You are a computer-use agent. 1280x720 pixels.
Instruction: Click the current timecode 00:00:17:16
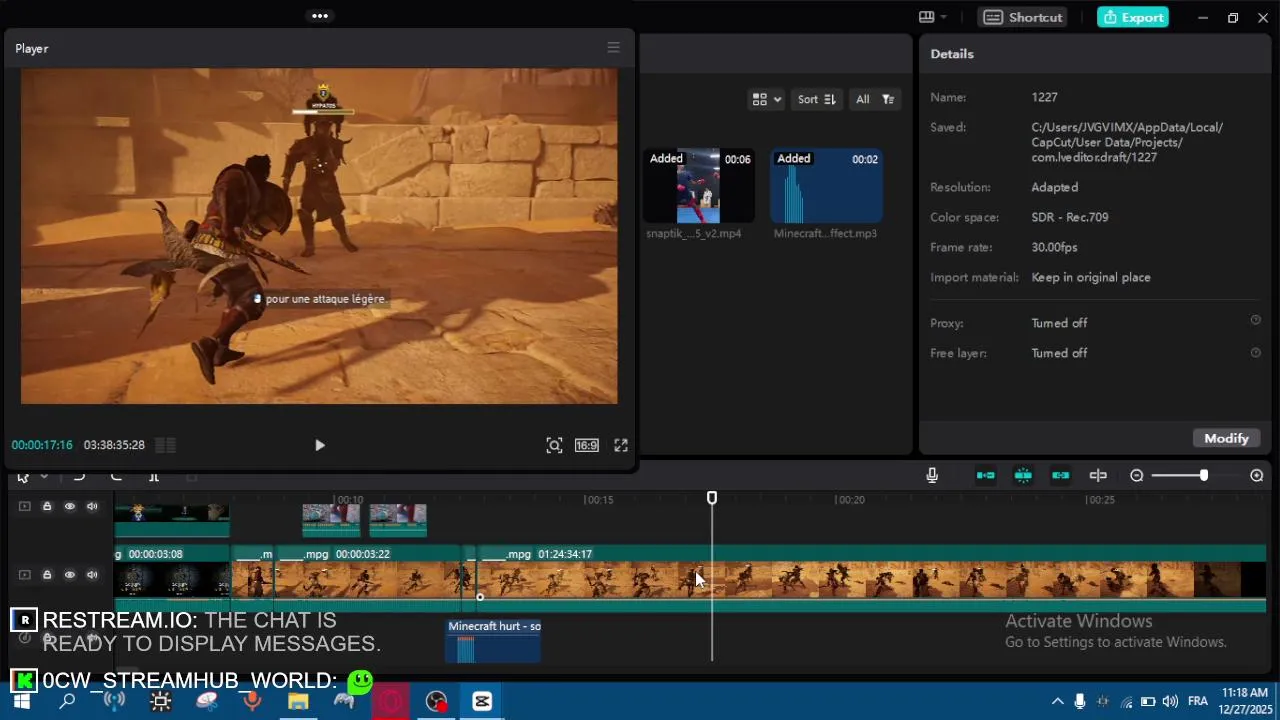(42, 445)
